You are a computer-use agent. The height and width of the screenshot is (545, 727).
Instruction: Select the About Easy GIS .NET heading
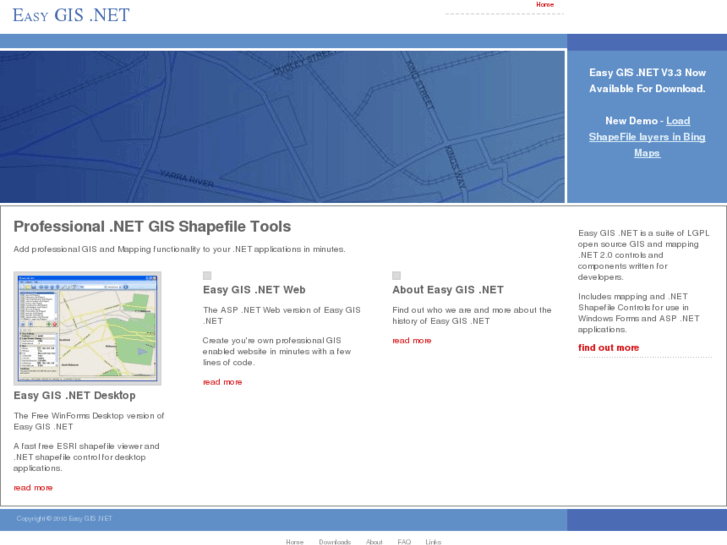[448, 290]
